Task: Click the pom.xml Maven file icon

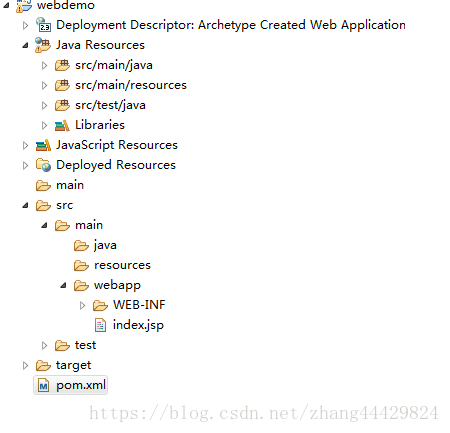Action: 43,385
